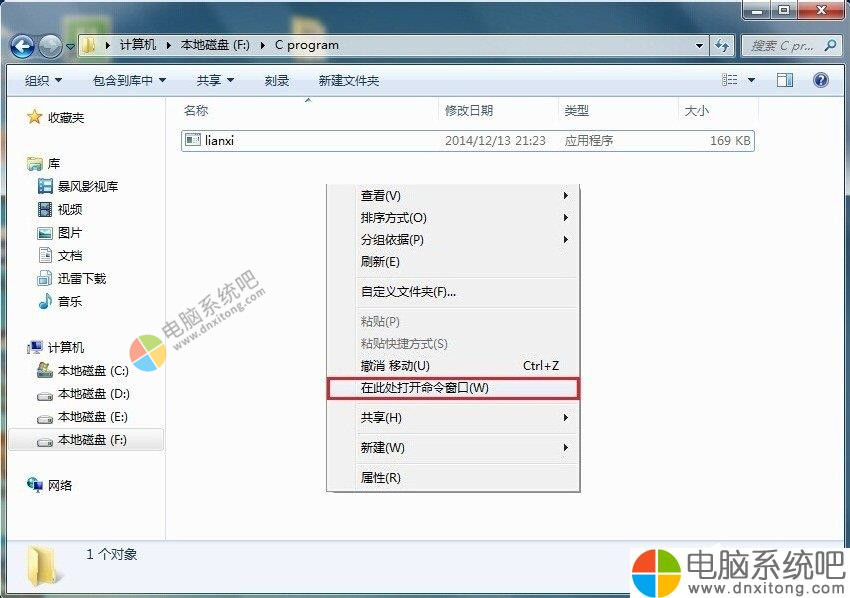The image size is (850, 598).
Task: Open 排序方式(O) in the context menu
Action: [453, 218]
